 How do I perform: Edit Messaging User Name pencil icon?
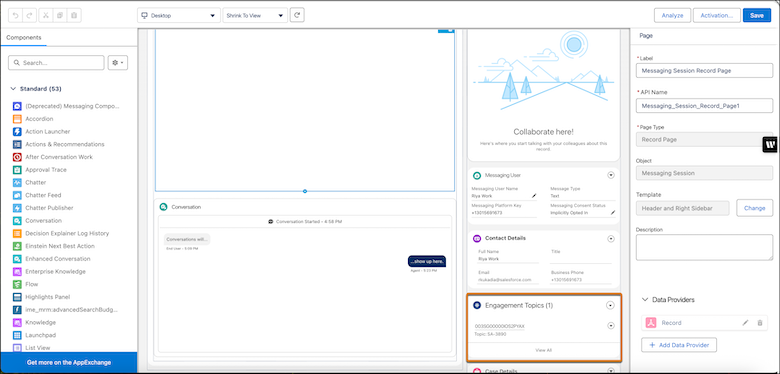click(534, 196)
